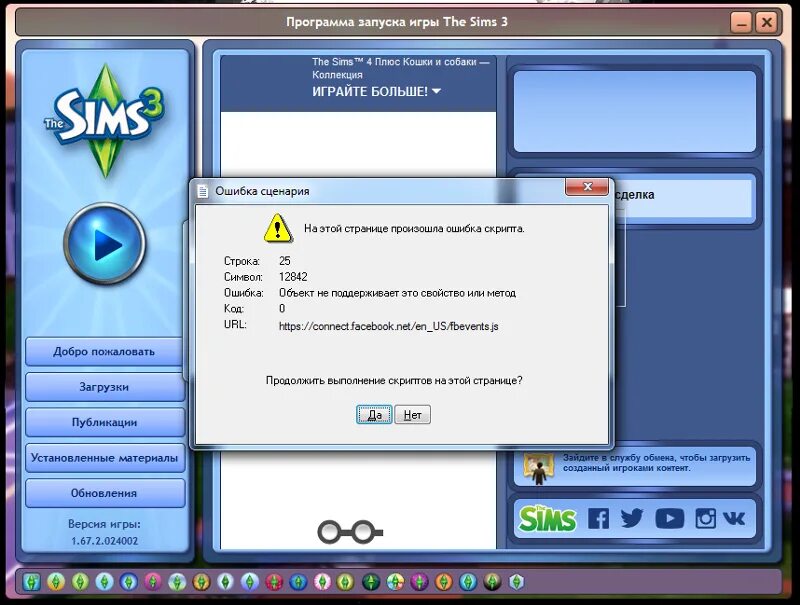Click Продолжить выполнение скриптов question text
This screenshot has height=605, width=800.
coord(394,381)
